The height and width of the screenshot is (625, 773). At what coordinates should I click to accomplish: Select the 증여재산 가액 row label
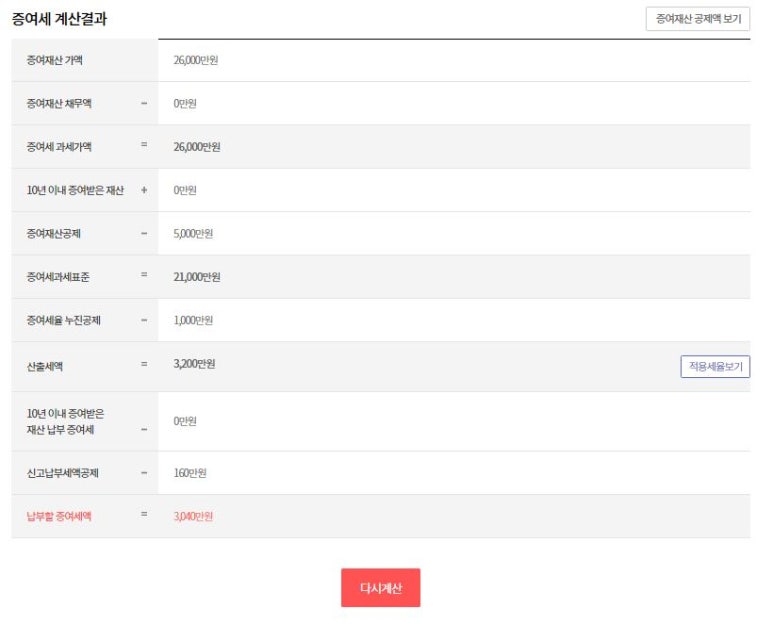pyautogui.click(x=55, y=60)
